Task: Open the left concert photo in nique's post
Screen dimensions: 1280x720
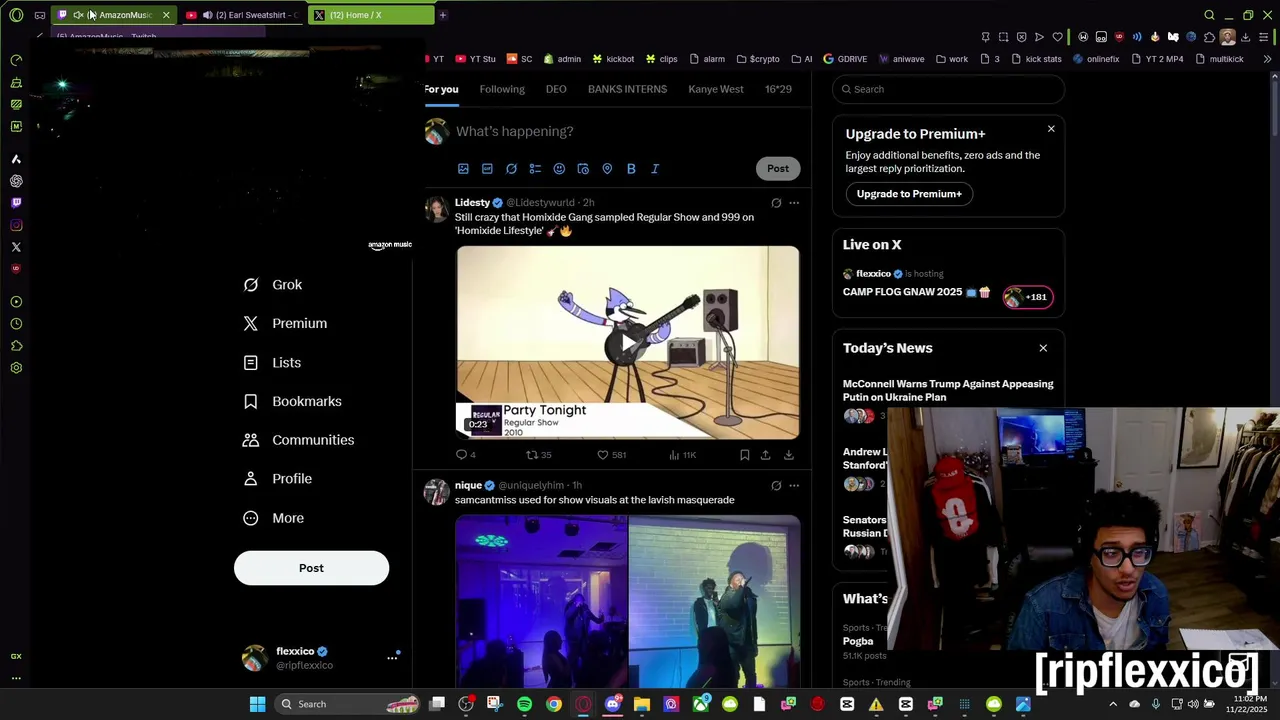Action: click(541, 601)
